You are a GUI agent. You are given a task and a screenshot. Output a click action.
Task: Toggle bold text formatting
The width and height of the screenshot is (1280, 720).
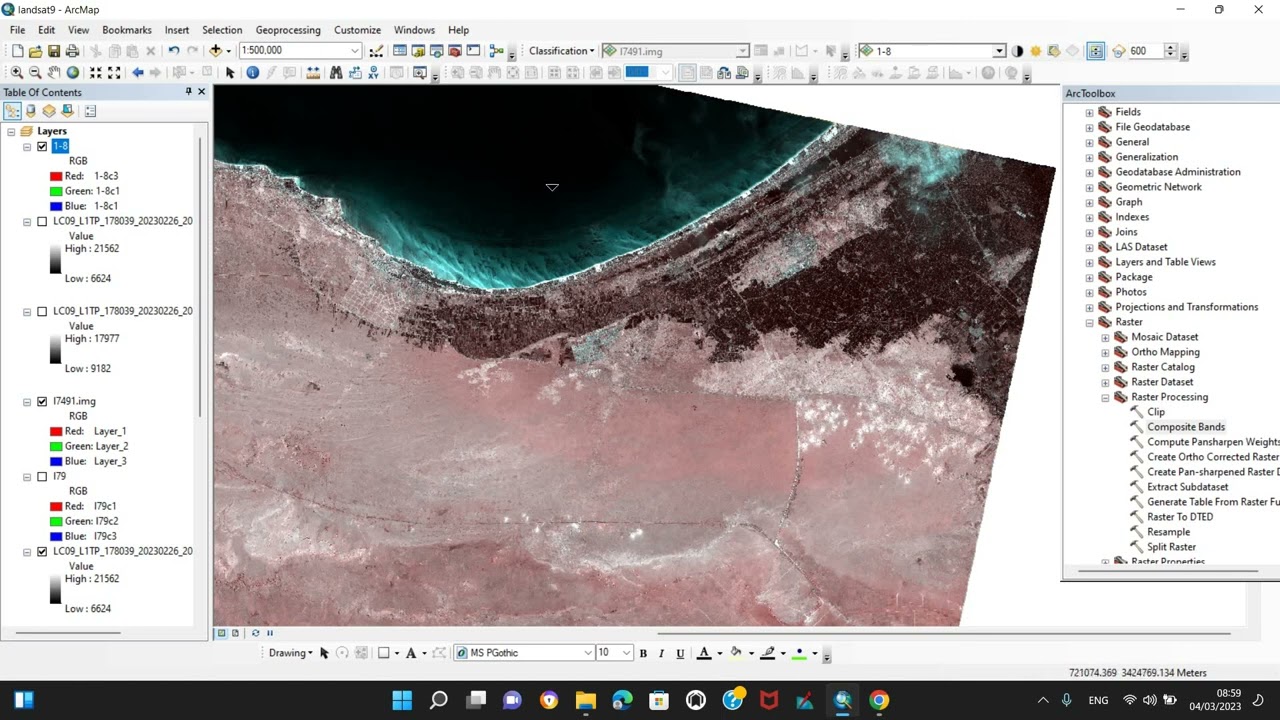[x=643, y=653]
